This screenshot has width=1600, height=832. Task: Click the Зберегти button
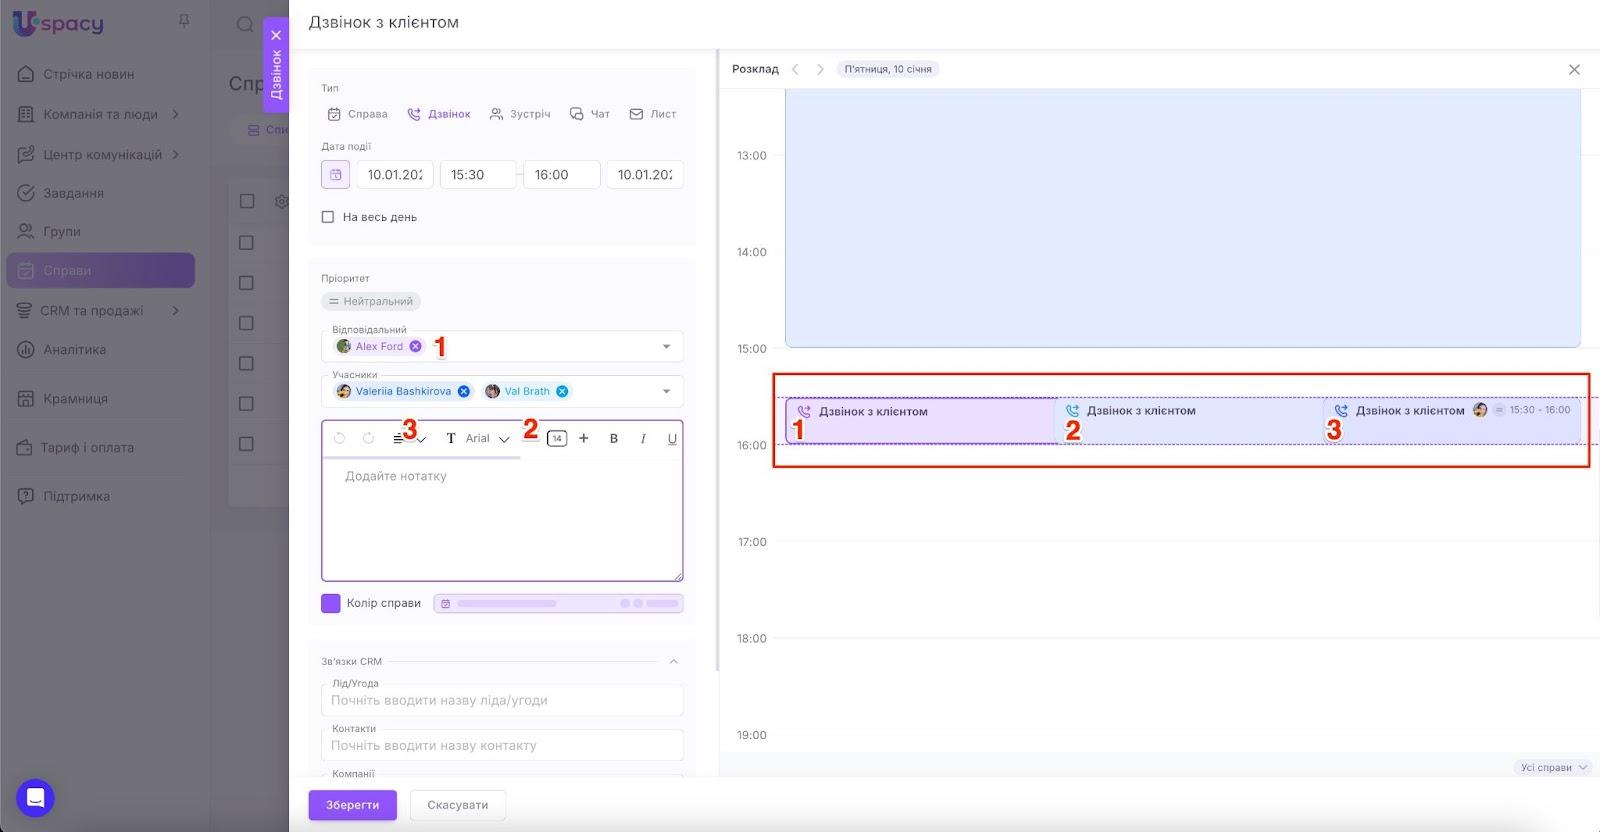(352, 805)
